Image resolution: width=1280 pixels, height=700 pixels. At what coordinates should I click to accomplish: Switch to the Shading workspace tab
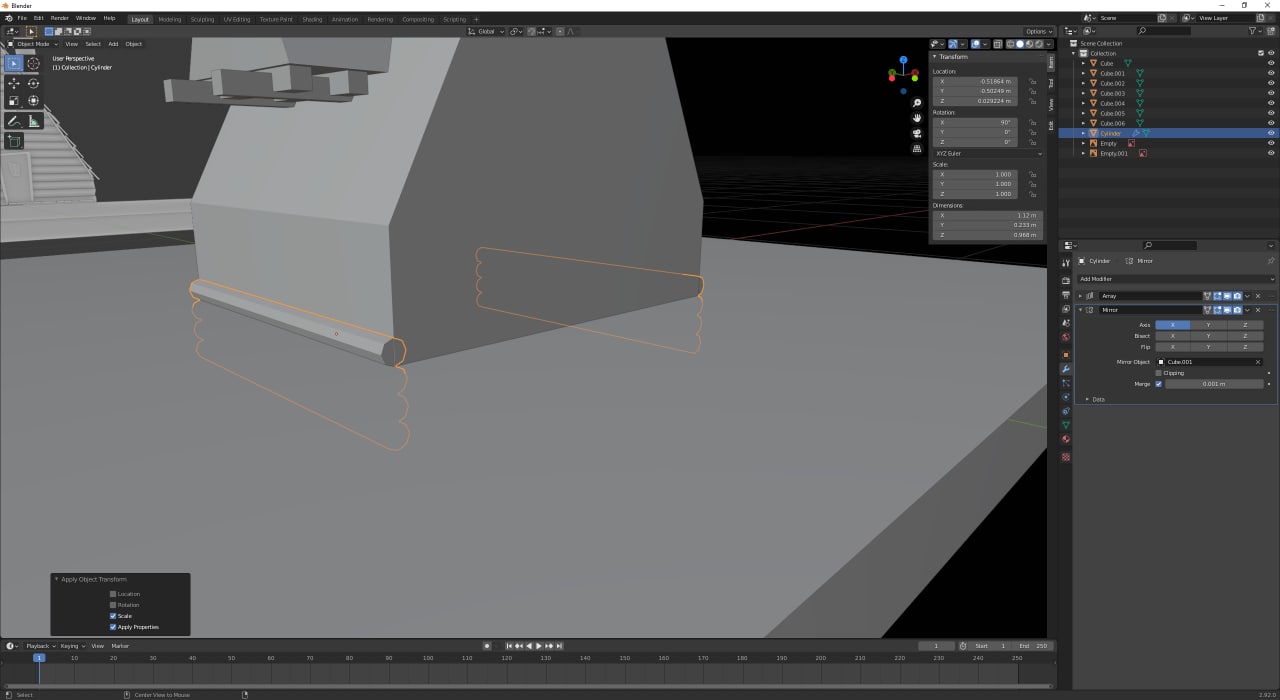(x=312, y=19)
